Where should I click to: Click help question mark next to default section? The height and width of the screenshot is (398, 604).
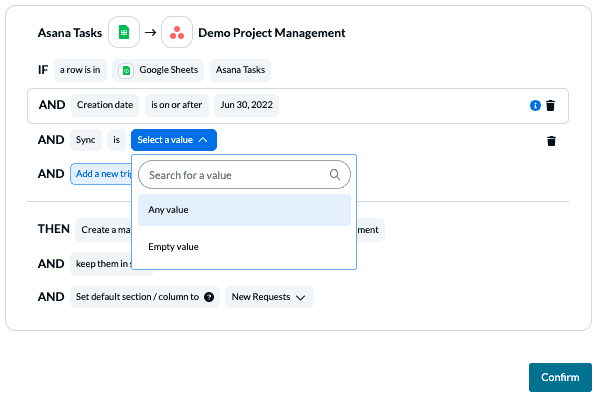209,297
